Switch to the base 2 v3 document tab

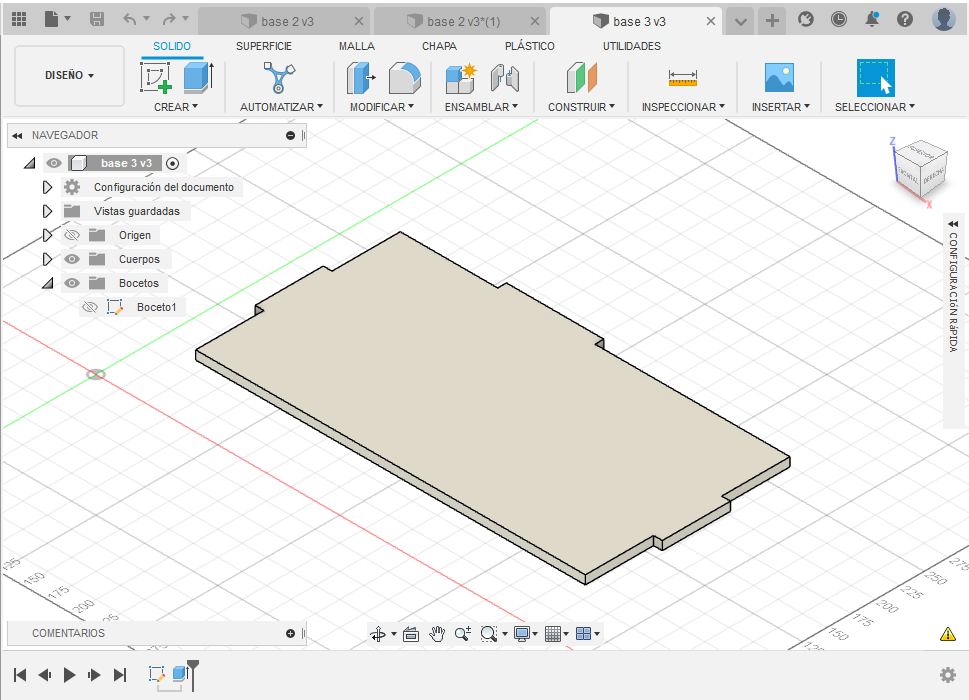click(x=285, y=22)
